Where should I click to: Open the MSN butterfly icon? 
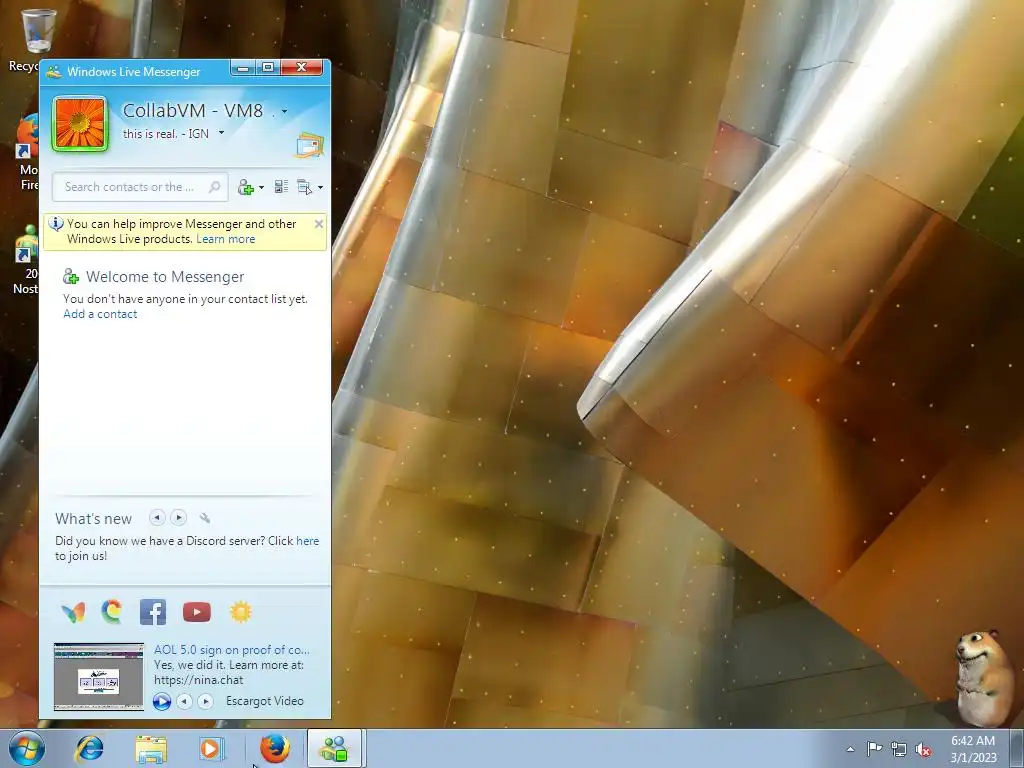click(x=73, y=613)
